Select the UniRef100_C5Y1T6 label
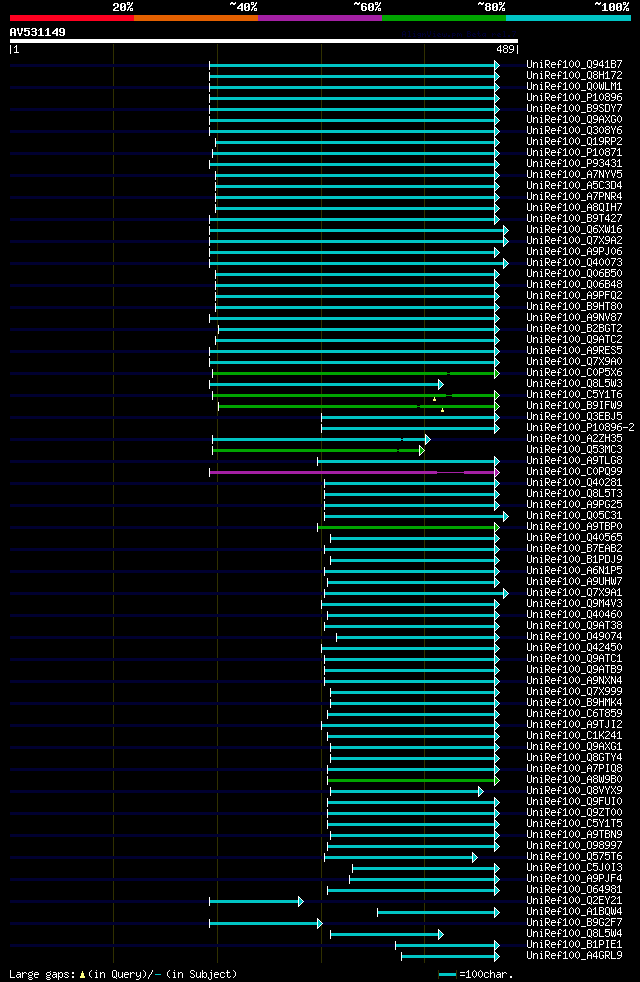The height and width of the screenshot is (982, 640). (574, 395)
